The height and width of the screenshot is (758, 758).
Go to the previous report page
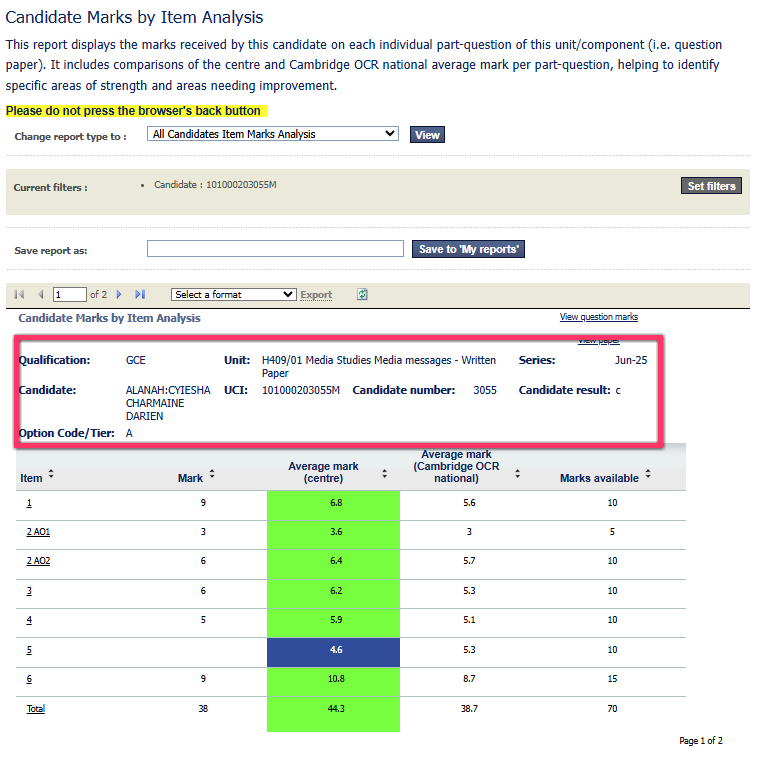click(41, 295)
